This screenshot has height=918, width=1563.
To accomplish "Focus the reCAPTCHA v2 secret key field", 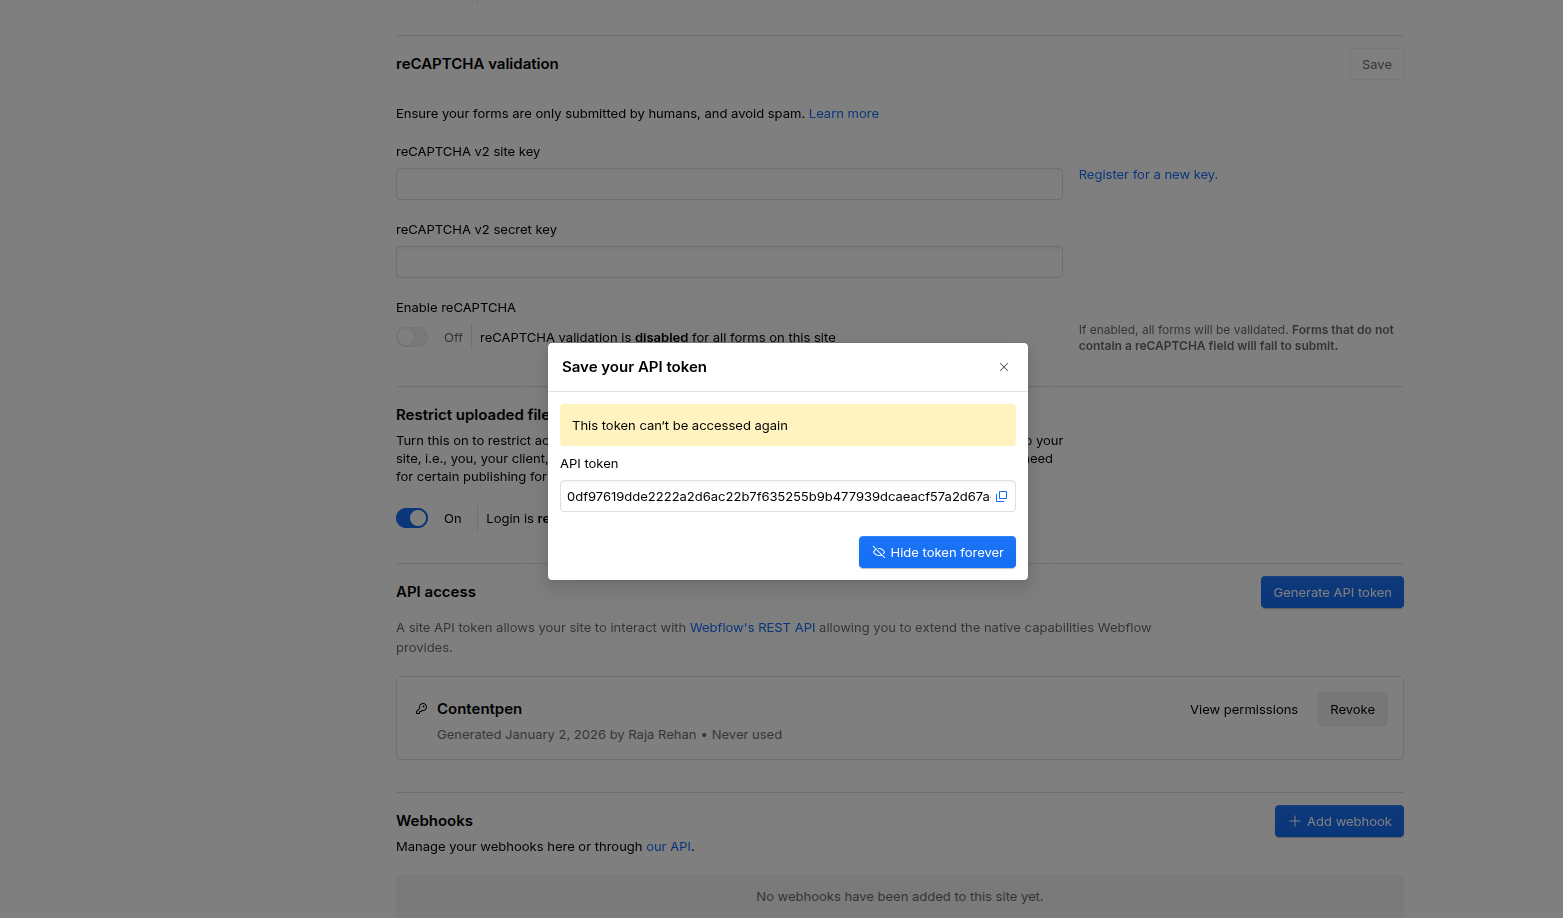I will (x=729, y=262).
